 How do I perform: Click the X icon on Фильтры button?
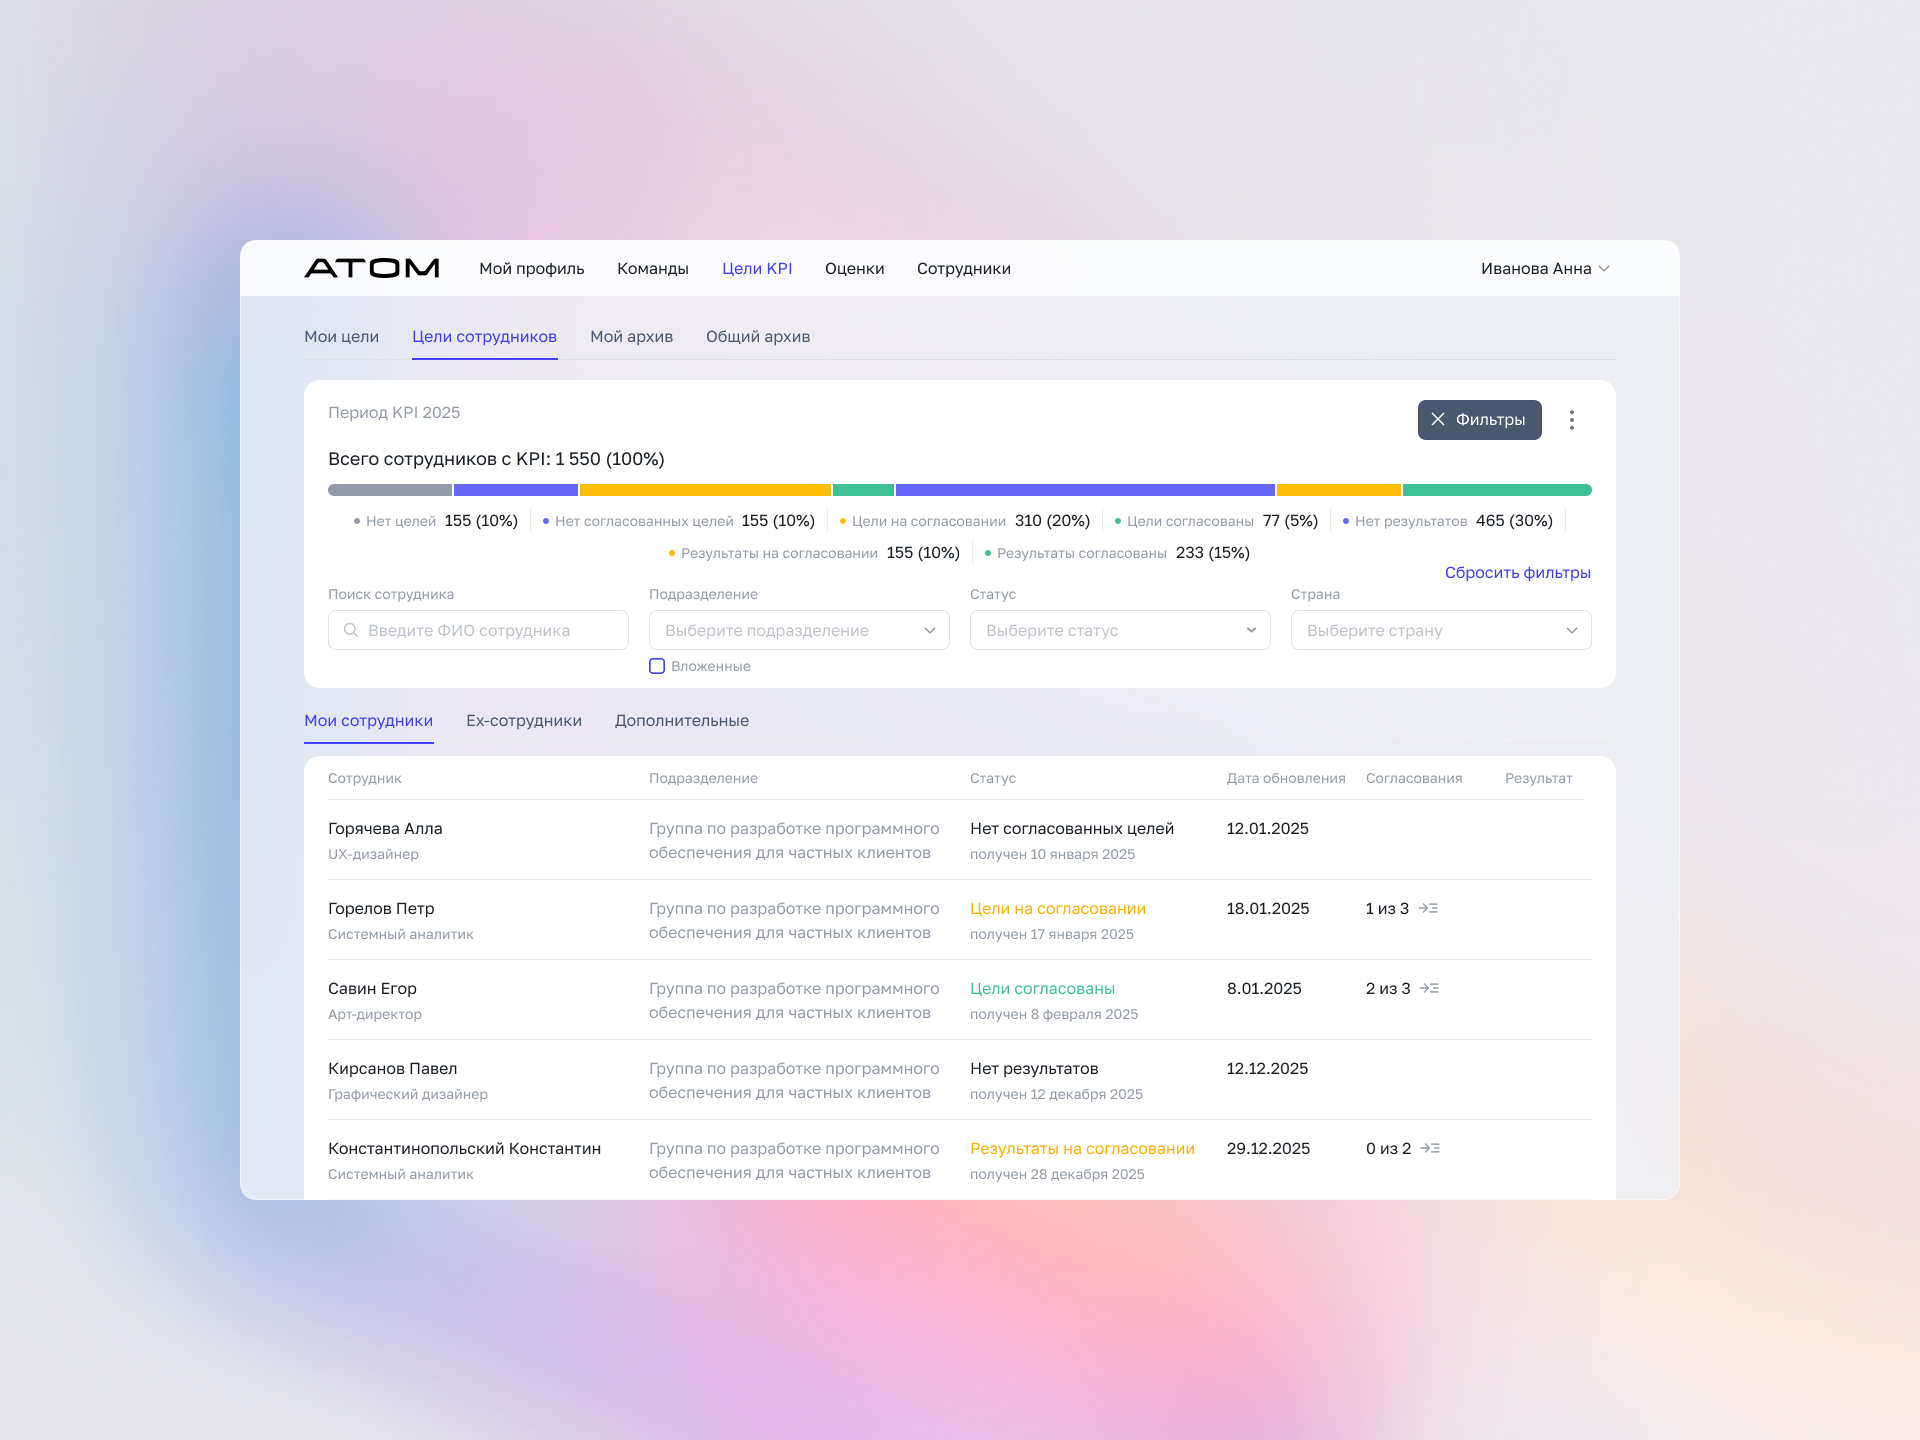(1437, 420)
